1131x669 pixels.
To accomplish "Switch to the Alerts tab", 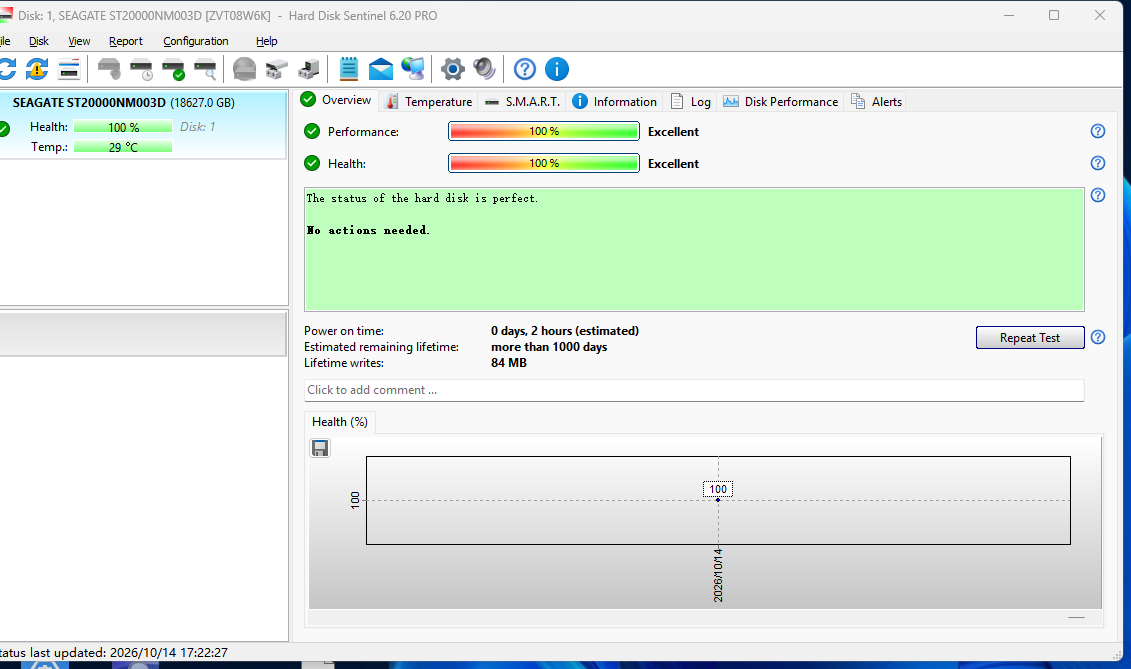I will coord(876,102).
